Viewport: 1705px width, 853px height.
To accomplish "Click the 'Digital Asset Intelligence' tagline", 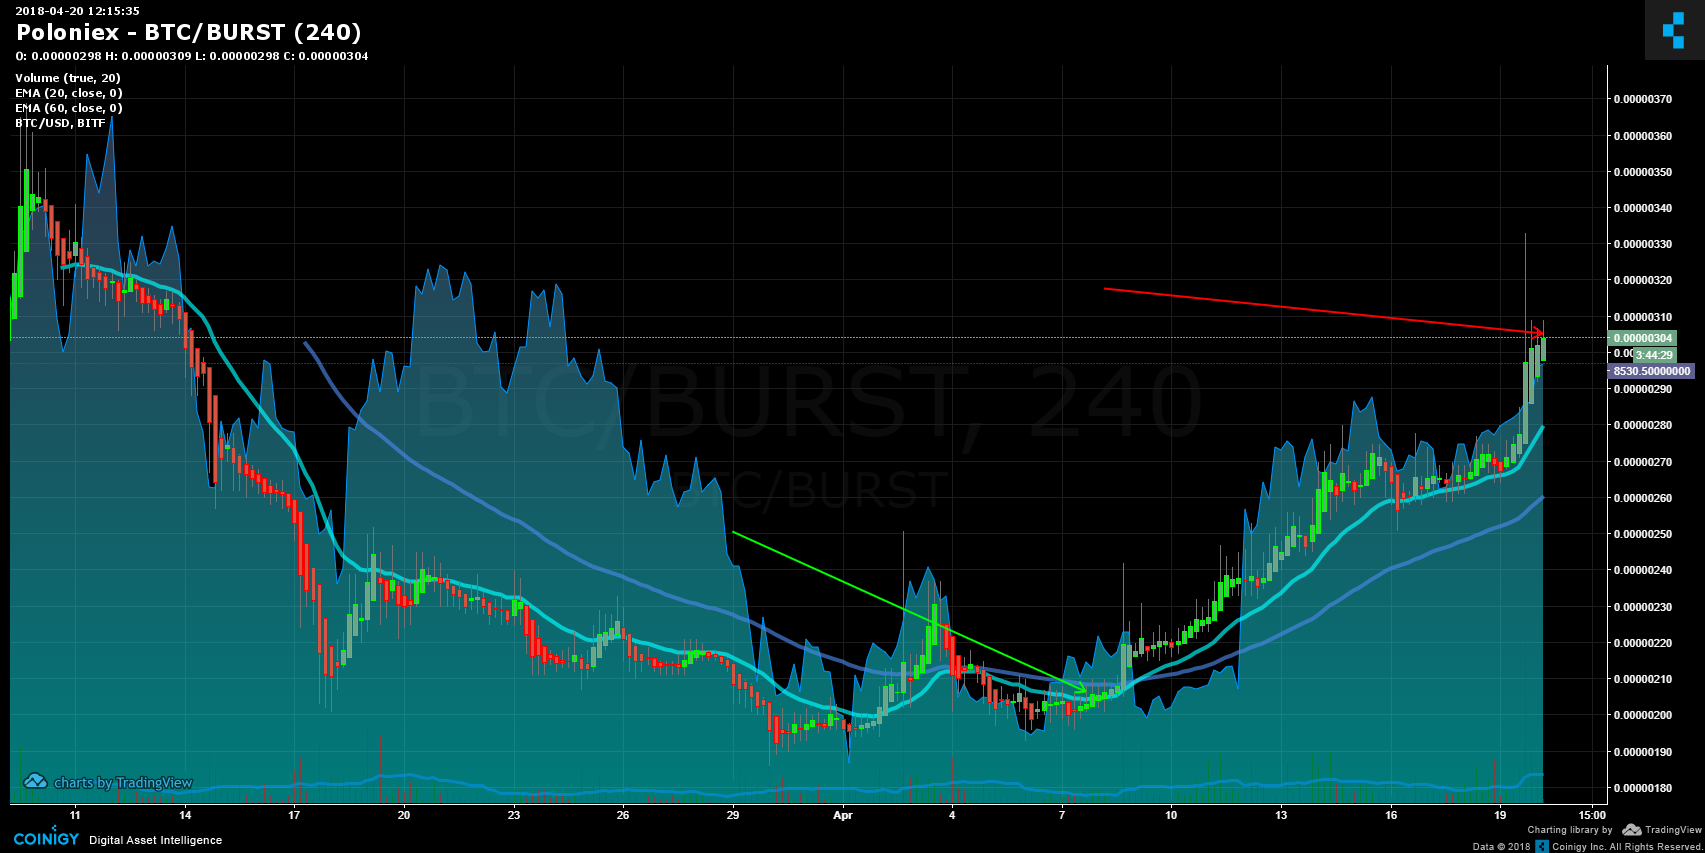I will [155, 840].
